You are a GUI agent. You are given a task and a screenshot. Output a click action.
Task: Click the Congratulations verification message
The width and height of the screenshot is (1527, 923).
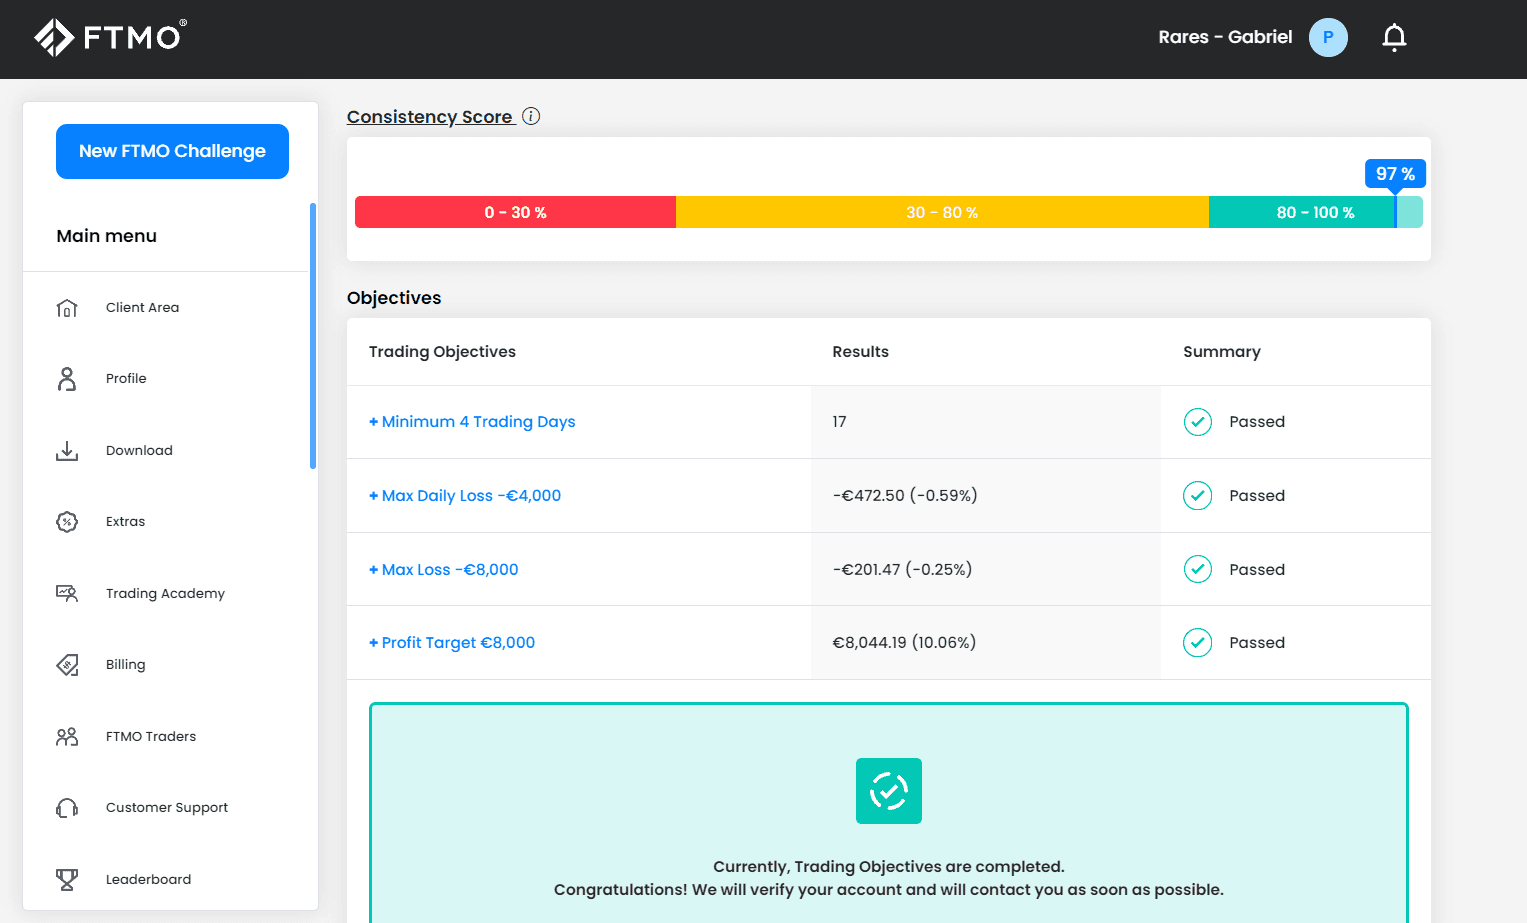pyautogui.click(x=889, y=890)
